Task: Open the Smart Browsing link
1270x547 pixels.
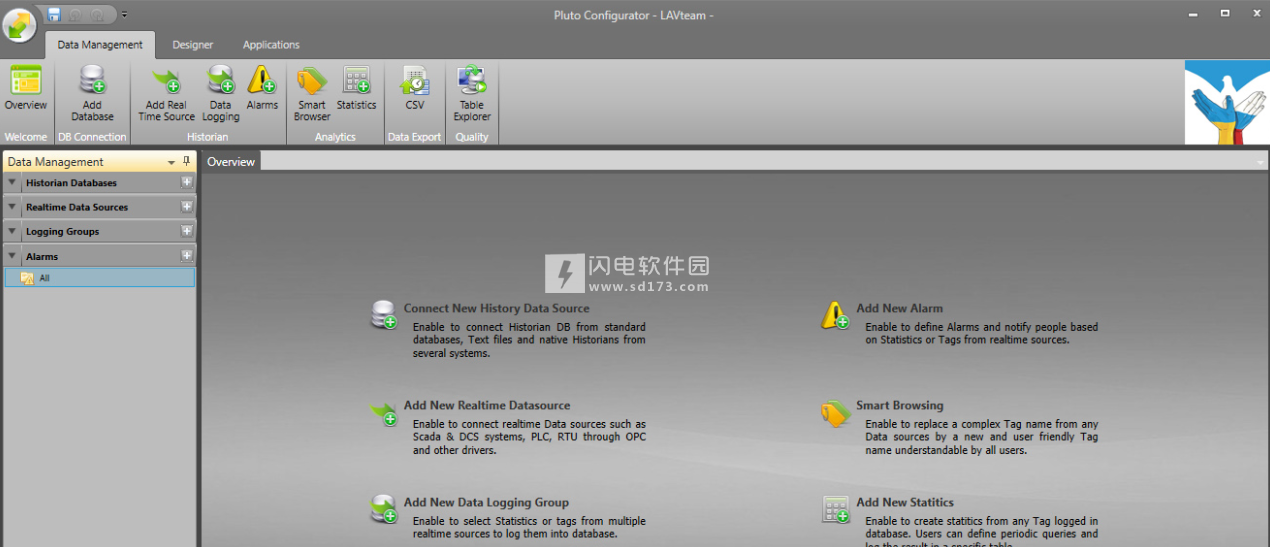Action: click(x=899, y=405)
